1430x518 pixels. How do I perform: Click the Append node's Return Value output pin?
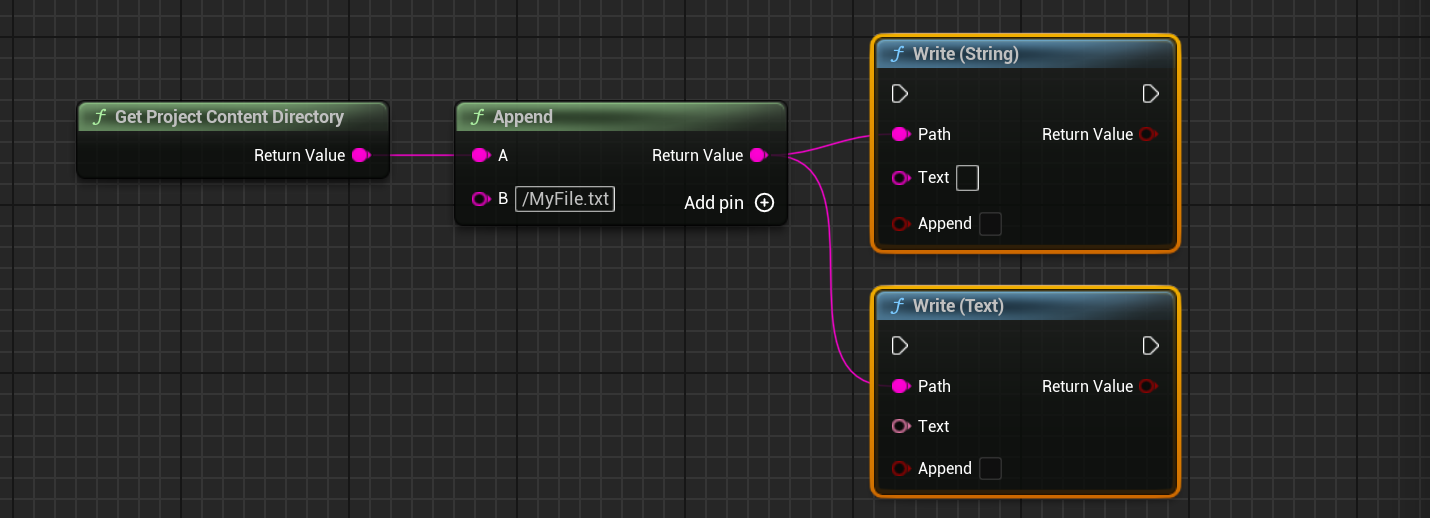click(x=758, y=155)
